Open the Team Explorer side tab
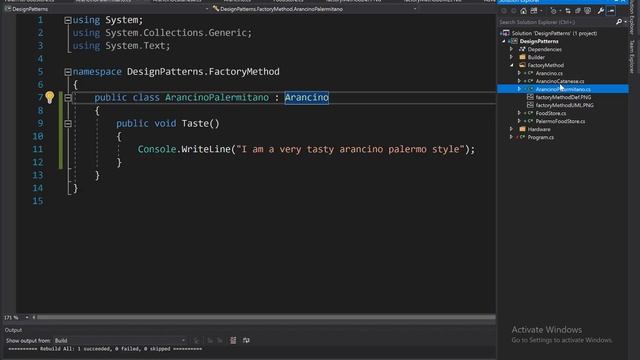 coord(632,56)
